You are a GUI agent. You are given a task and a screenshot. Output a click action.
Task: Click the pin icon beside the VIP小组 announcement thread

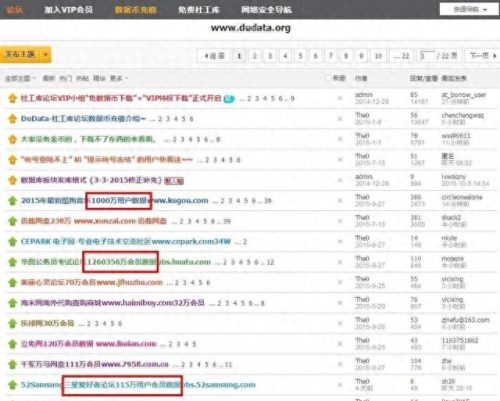[x=12, y=99]
